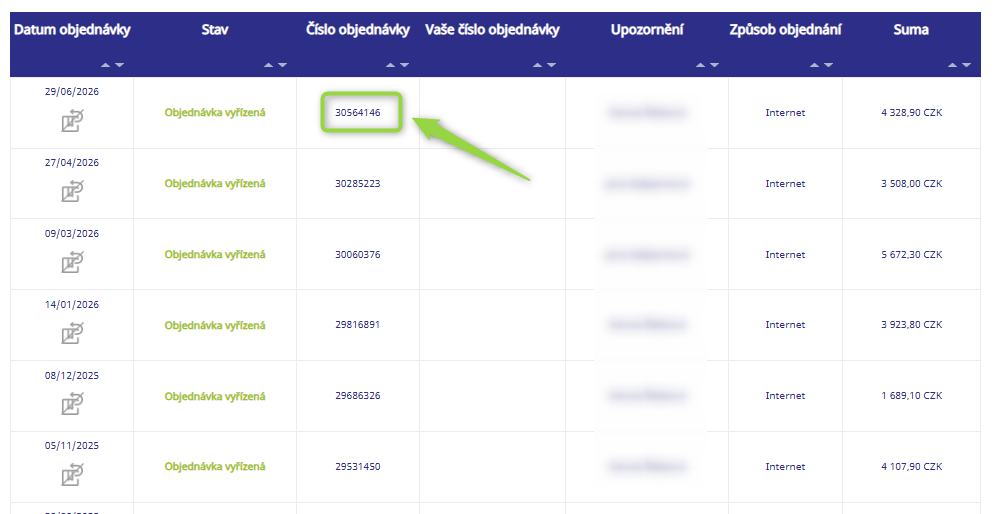
Task: Sort descending by Suma column
Action: 967,65
